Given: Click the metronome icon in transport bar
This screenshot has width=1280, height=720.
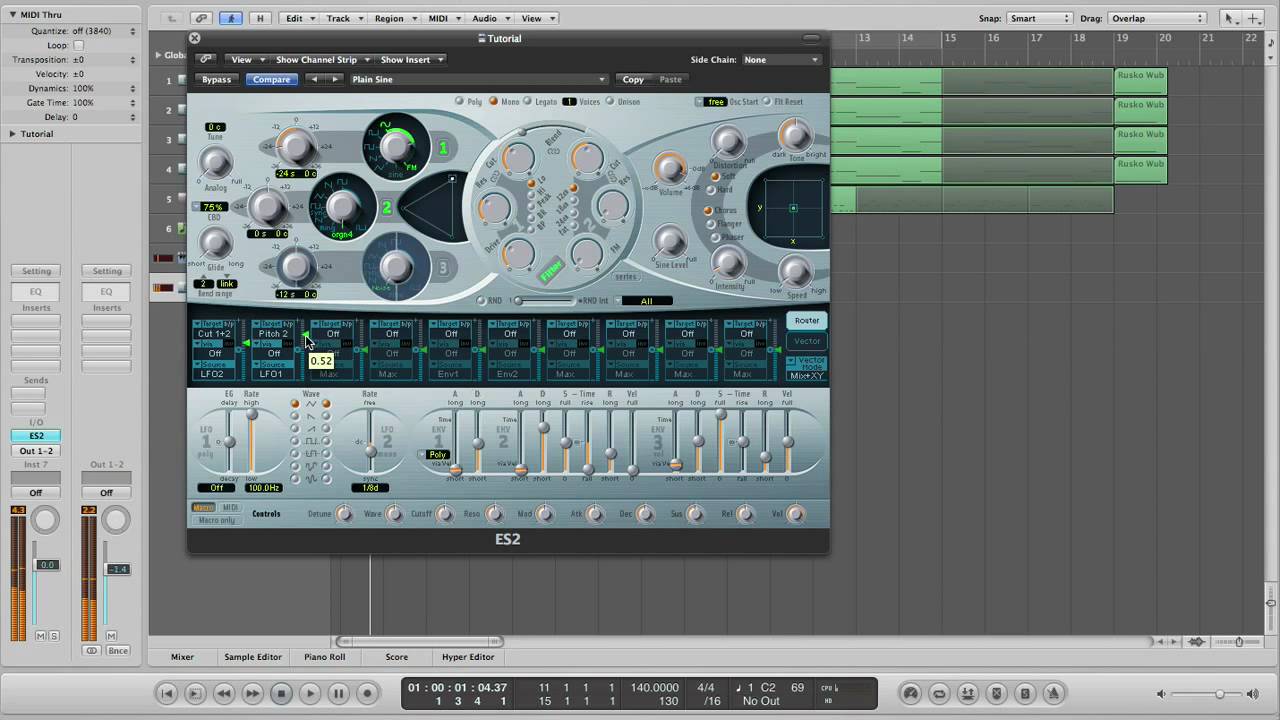Looking at the screenshot, I should pos(1053,693).
